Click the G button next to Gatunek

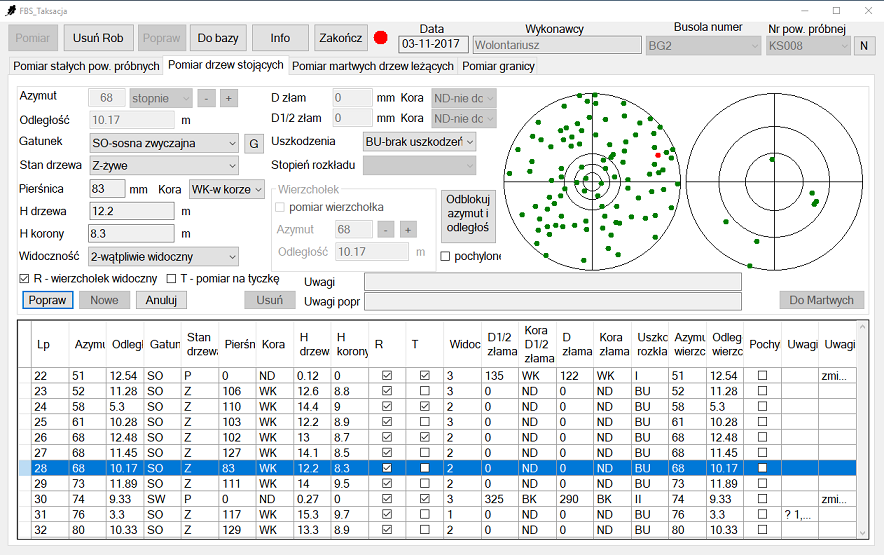255,142
